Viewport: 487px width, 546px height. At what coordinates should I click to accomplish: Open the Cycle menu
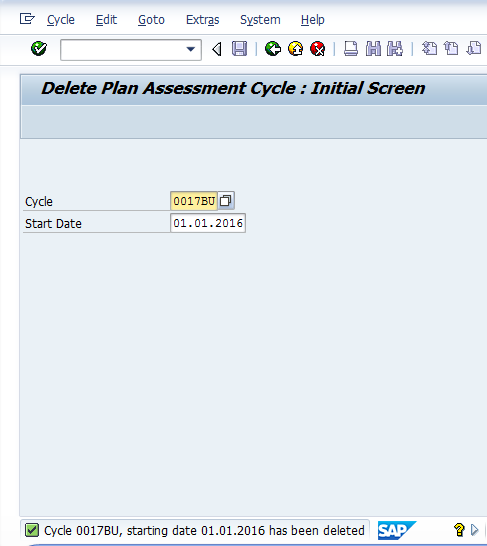tap(61, 20)
